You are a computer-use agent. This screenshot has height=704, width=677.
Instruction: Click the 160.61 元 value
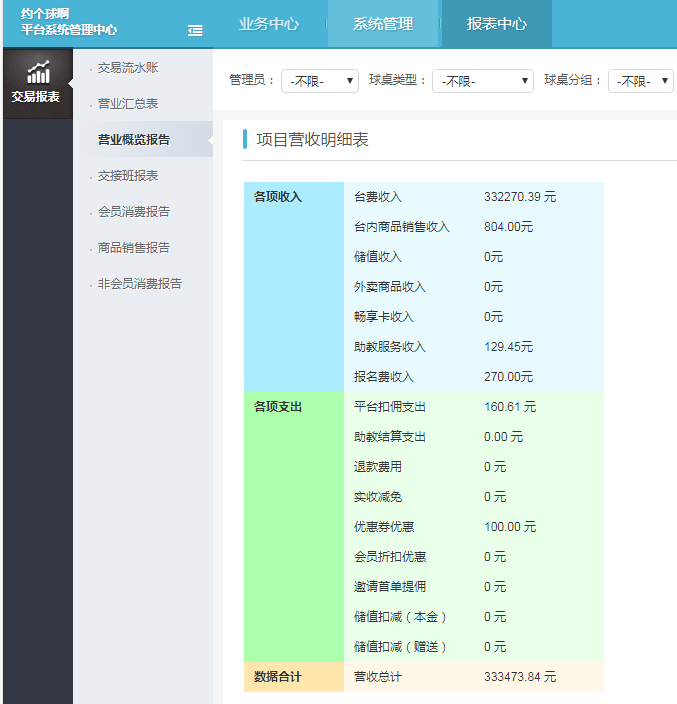click(x=510, y=407)
